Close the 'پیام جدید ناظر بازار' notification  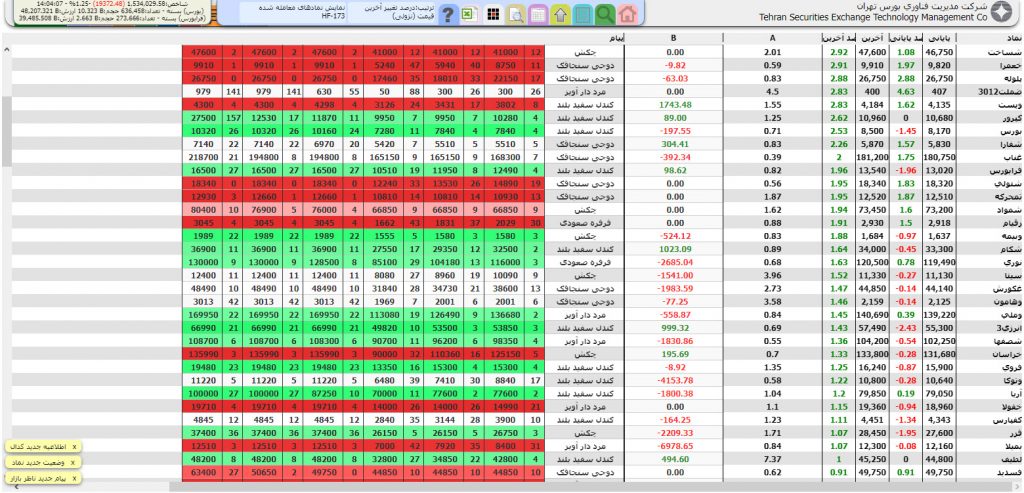pos(74,479)
